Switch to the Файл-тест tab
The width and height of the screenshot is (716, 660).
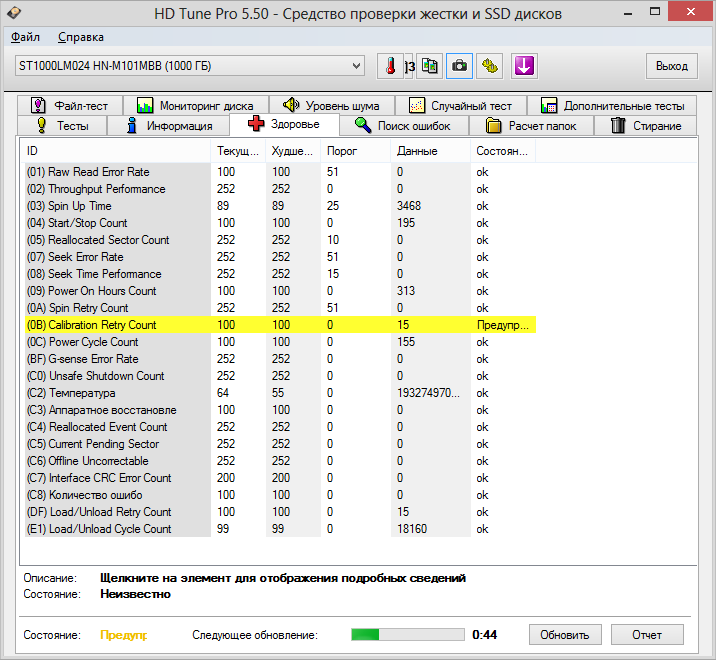click(70, 106)
